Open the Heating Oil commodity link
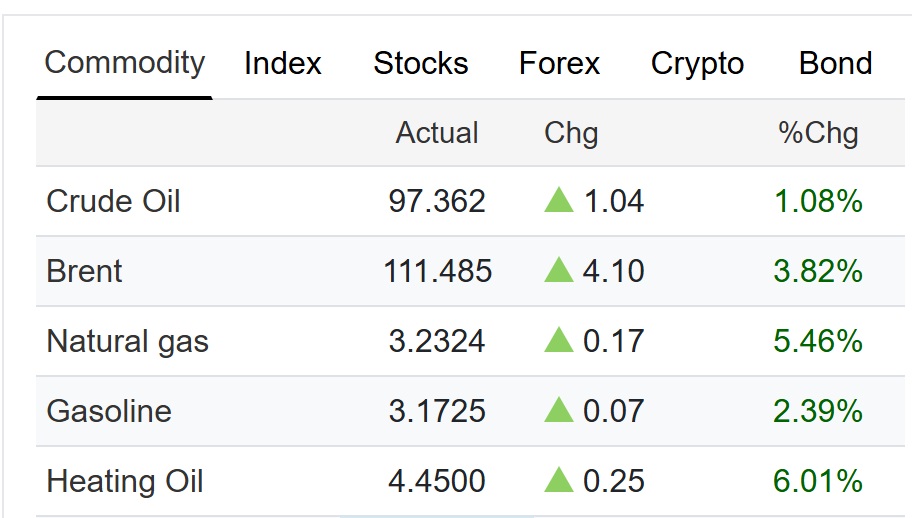Viewport: 912px width, 518px height. tap(125, 481)
